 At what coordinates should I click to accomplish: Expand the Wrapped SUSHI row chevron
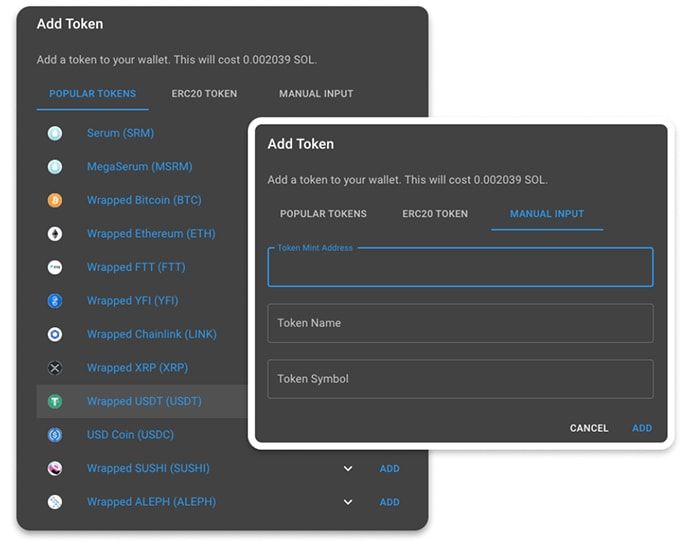tap(348, 468)
